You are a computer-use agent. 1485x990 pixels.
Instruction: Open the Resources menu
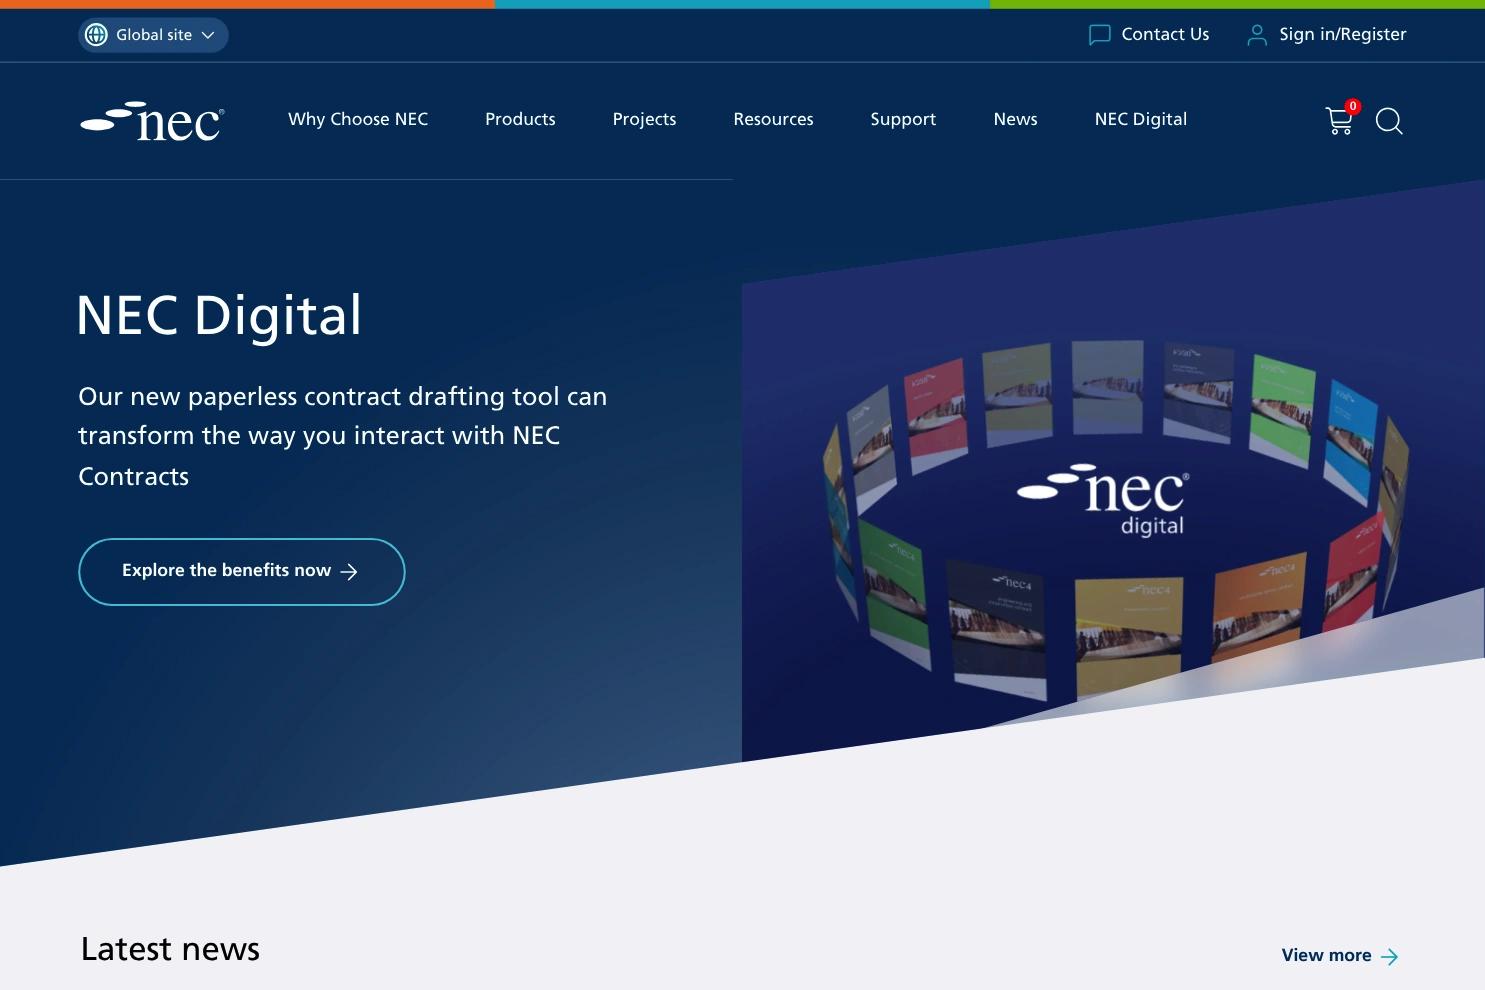(773, 119)
